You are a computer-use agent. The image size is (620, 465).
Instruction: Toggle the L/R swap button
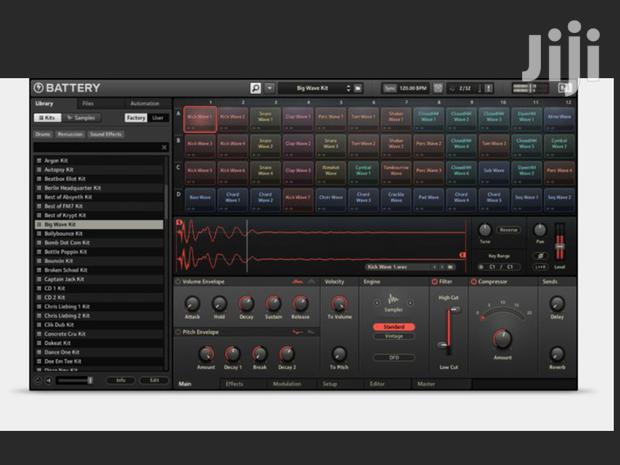540,267
